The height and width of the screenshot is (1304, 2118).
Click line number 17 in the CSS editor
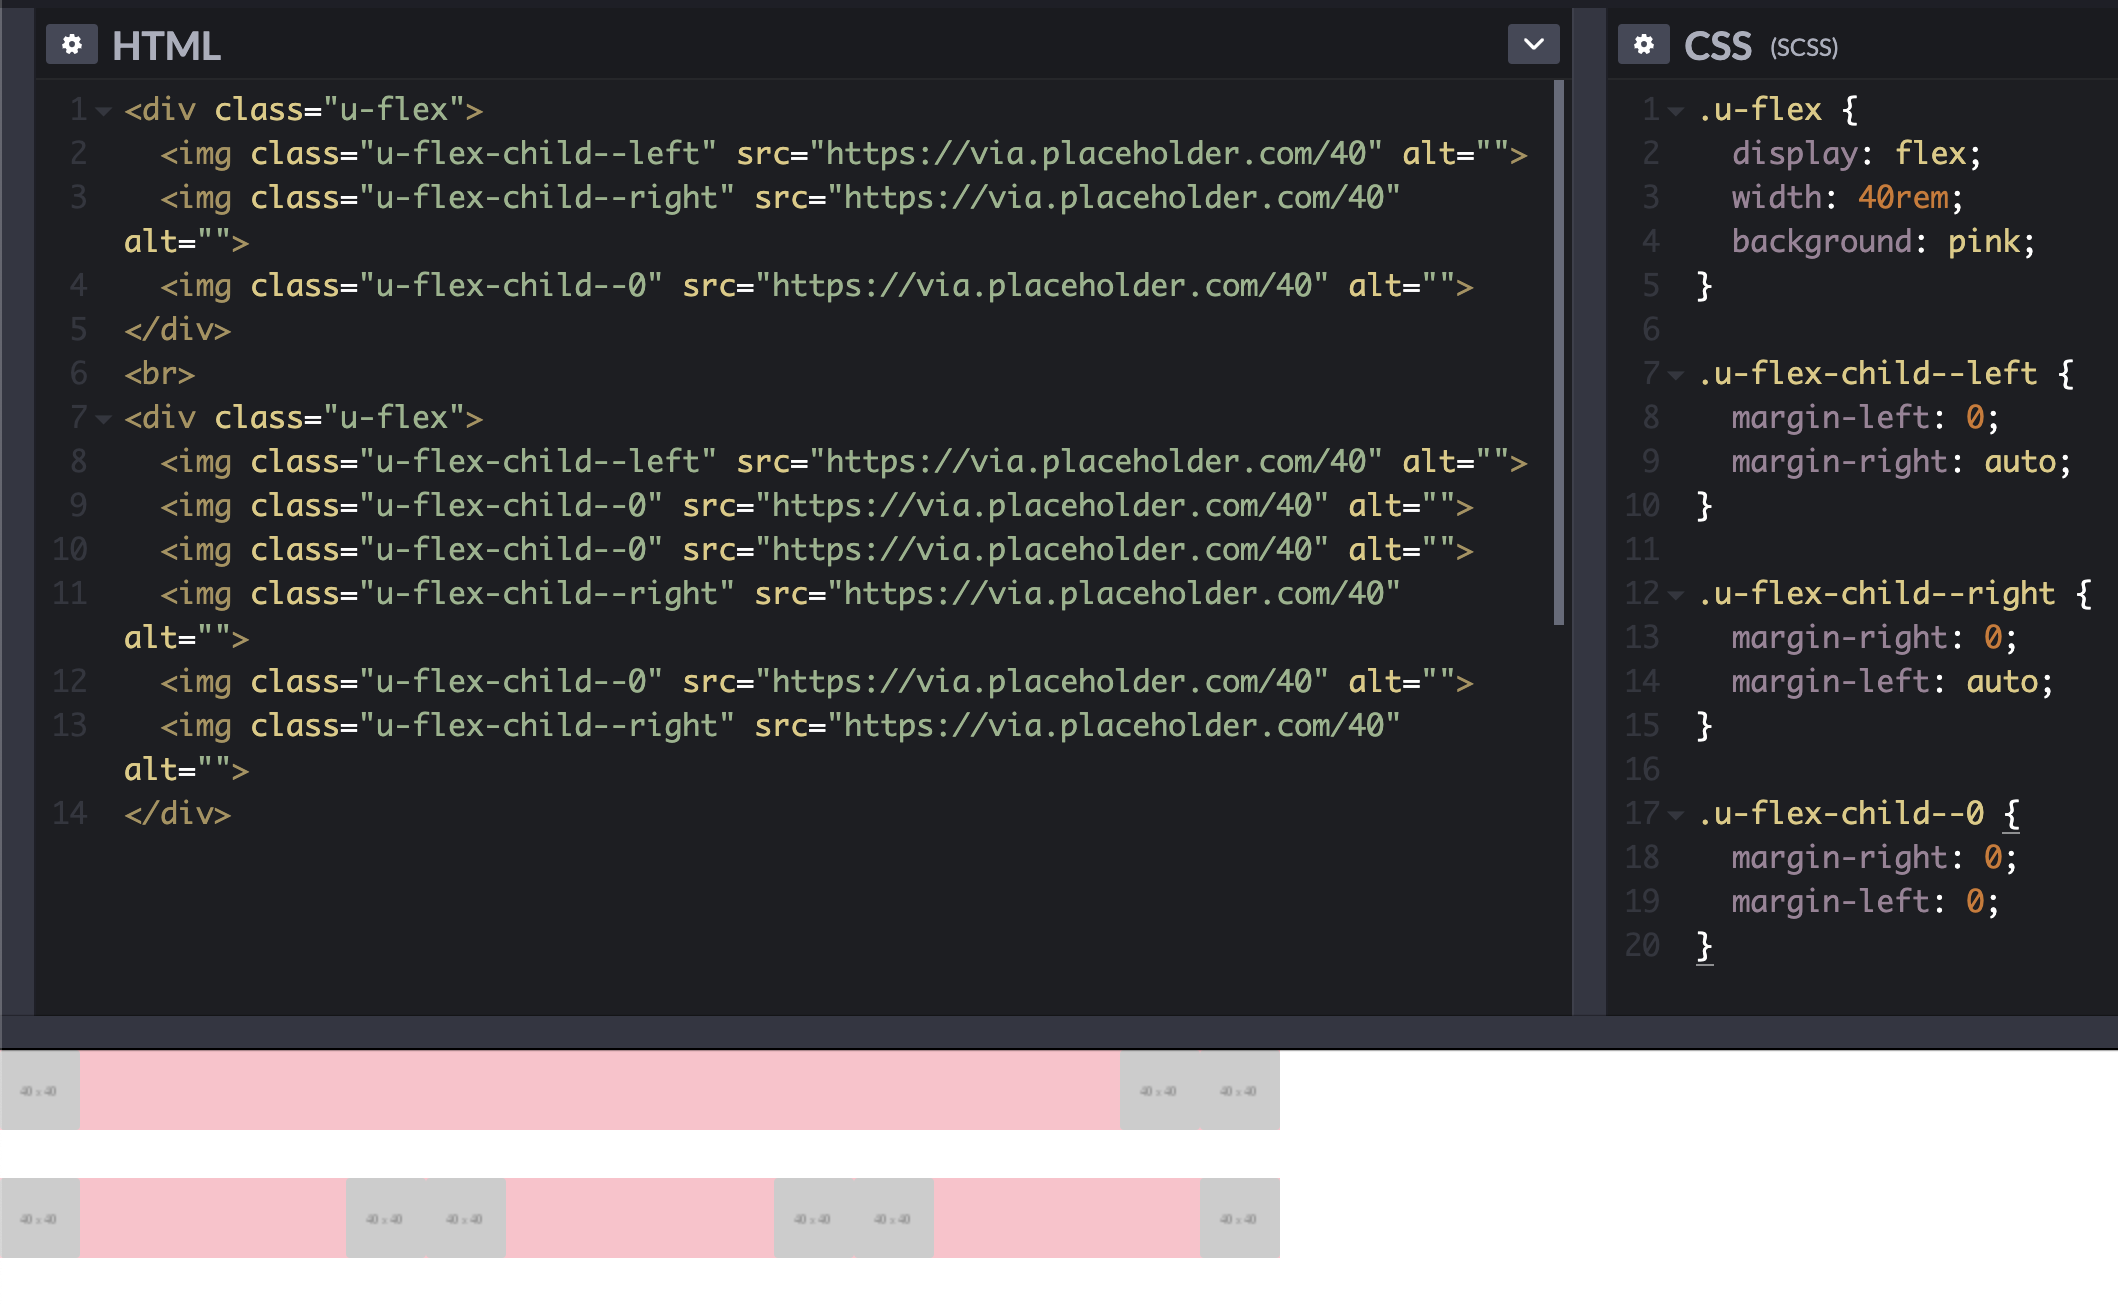coord(1641,813)
